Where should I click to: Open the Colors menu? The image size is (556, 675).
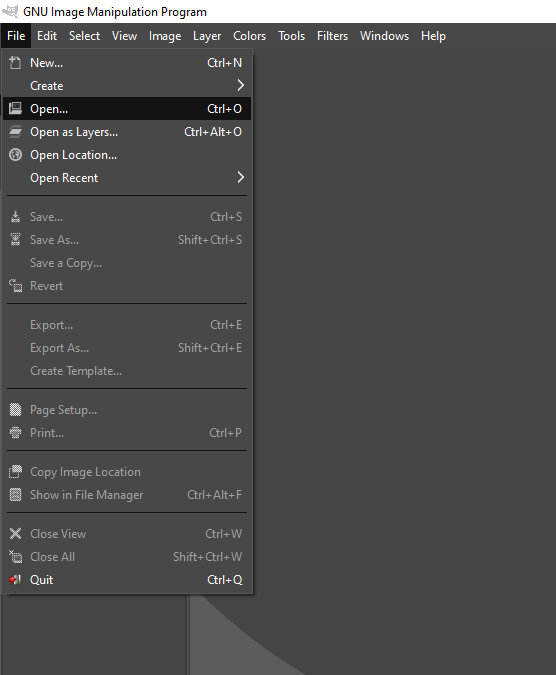tap(250, 36)
